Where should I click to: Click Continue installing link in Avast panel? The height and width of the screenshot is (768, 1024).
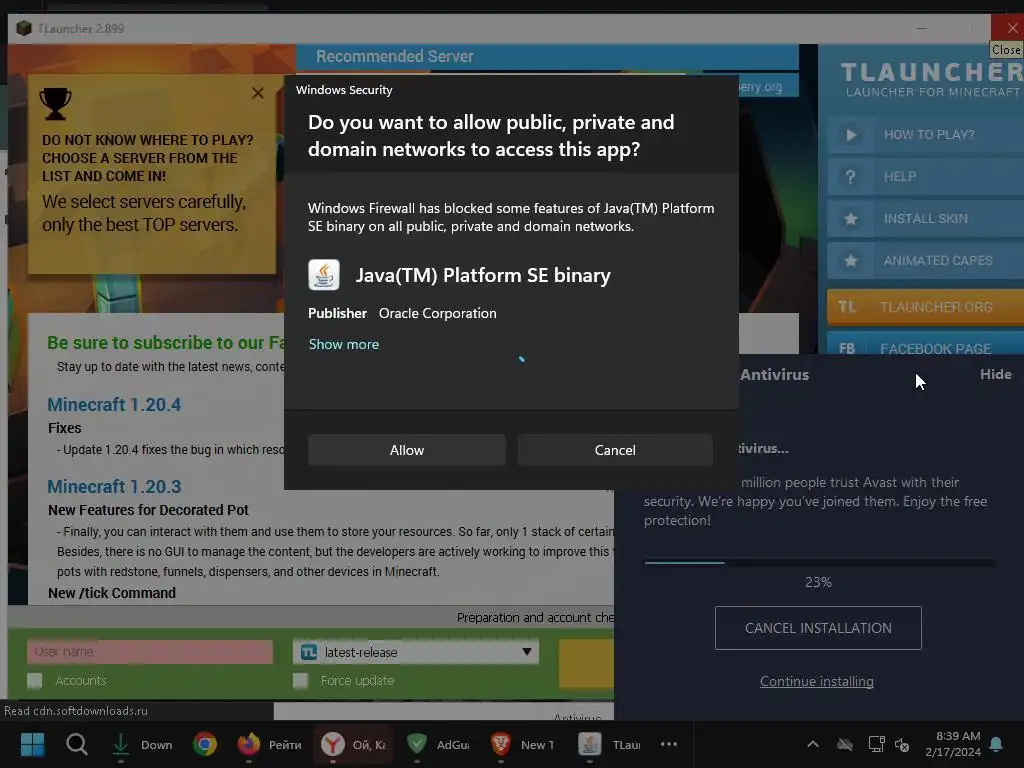pyautogui.click(x=816, y=681)
